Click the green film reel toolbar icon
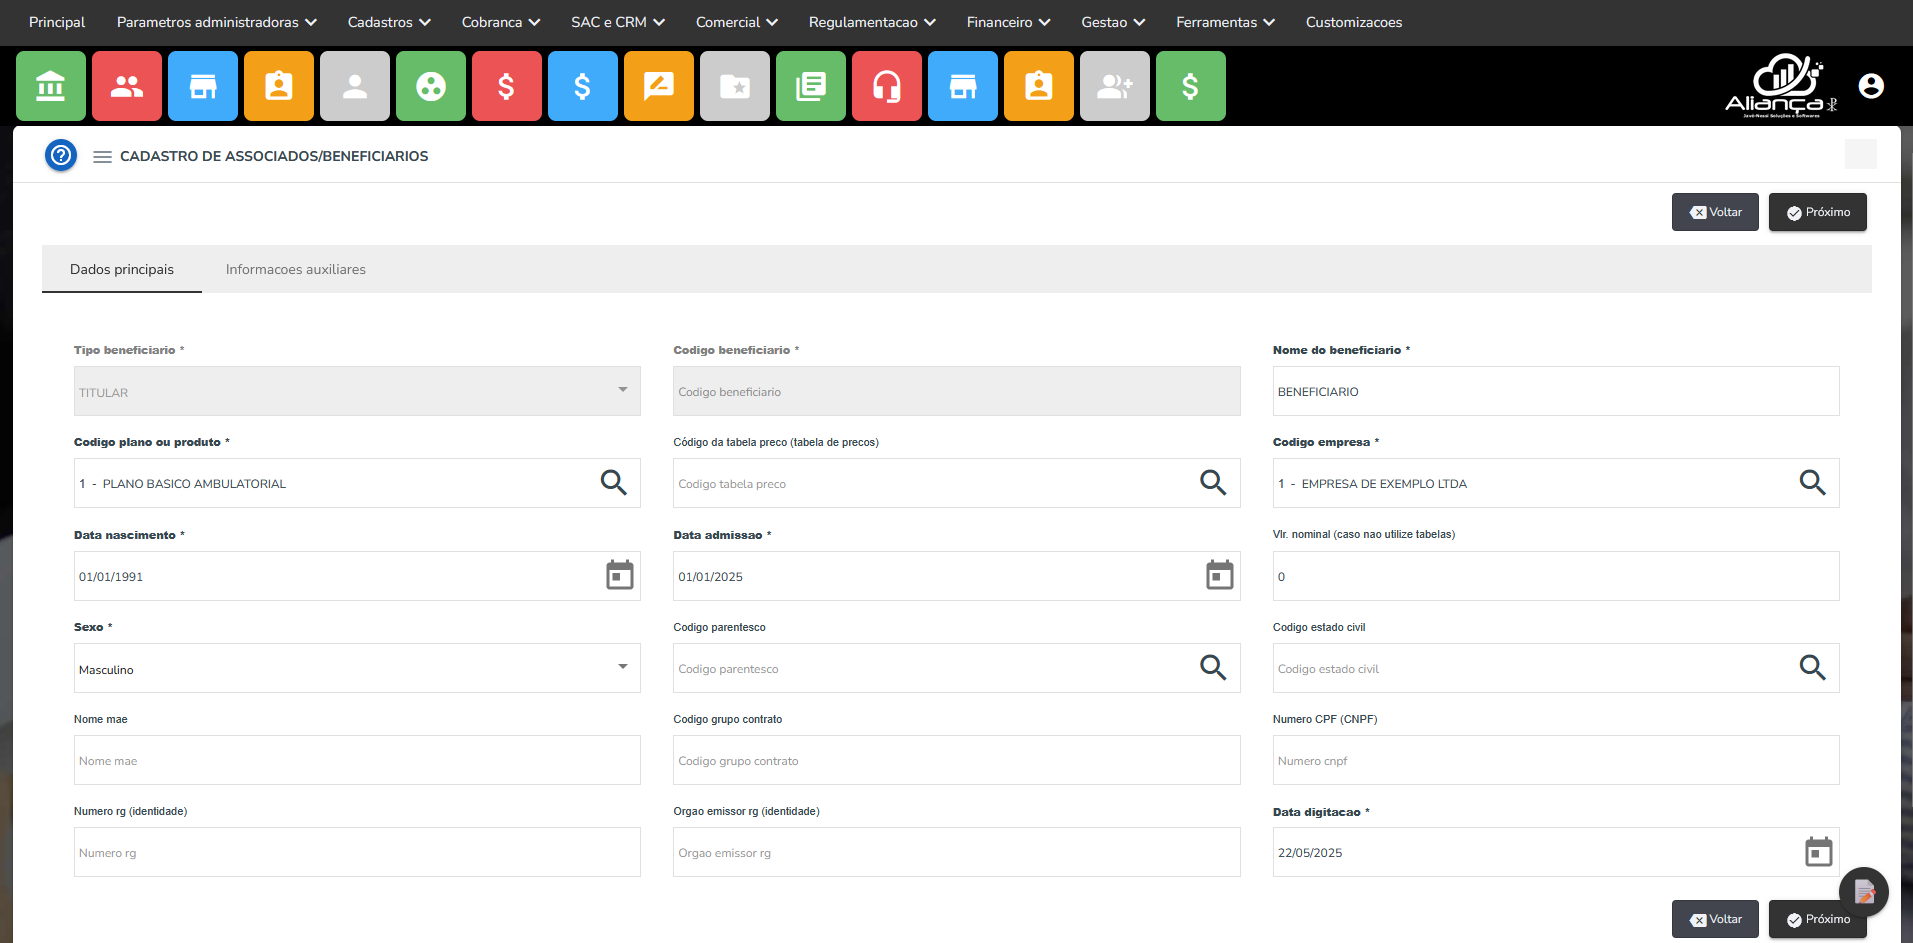This screenshot has width=1913, height=943. click(431, 87)
